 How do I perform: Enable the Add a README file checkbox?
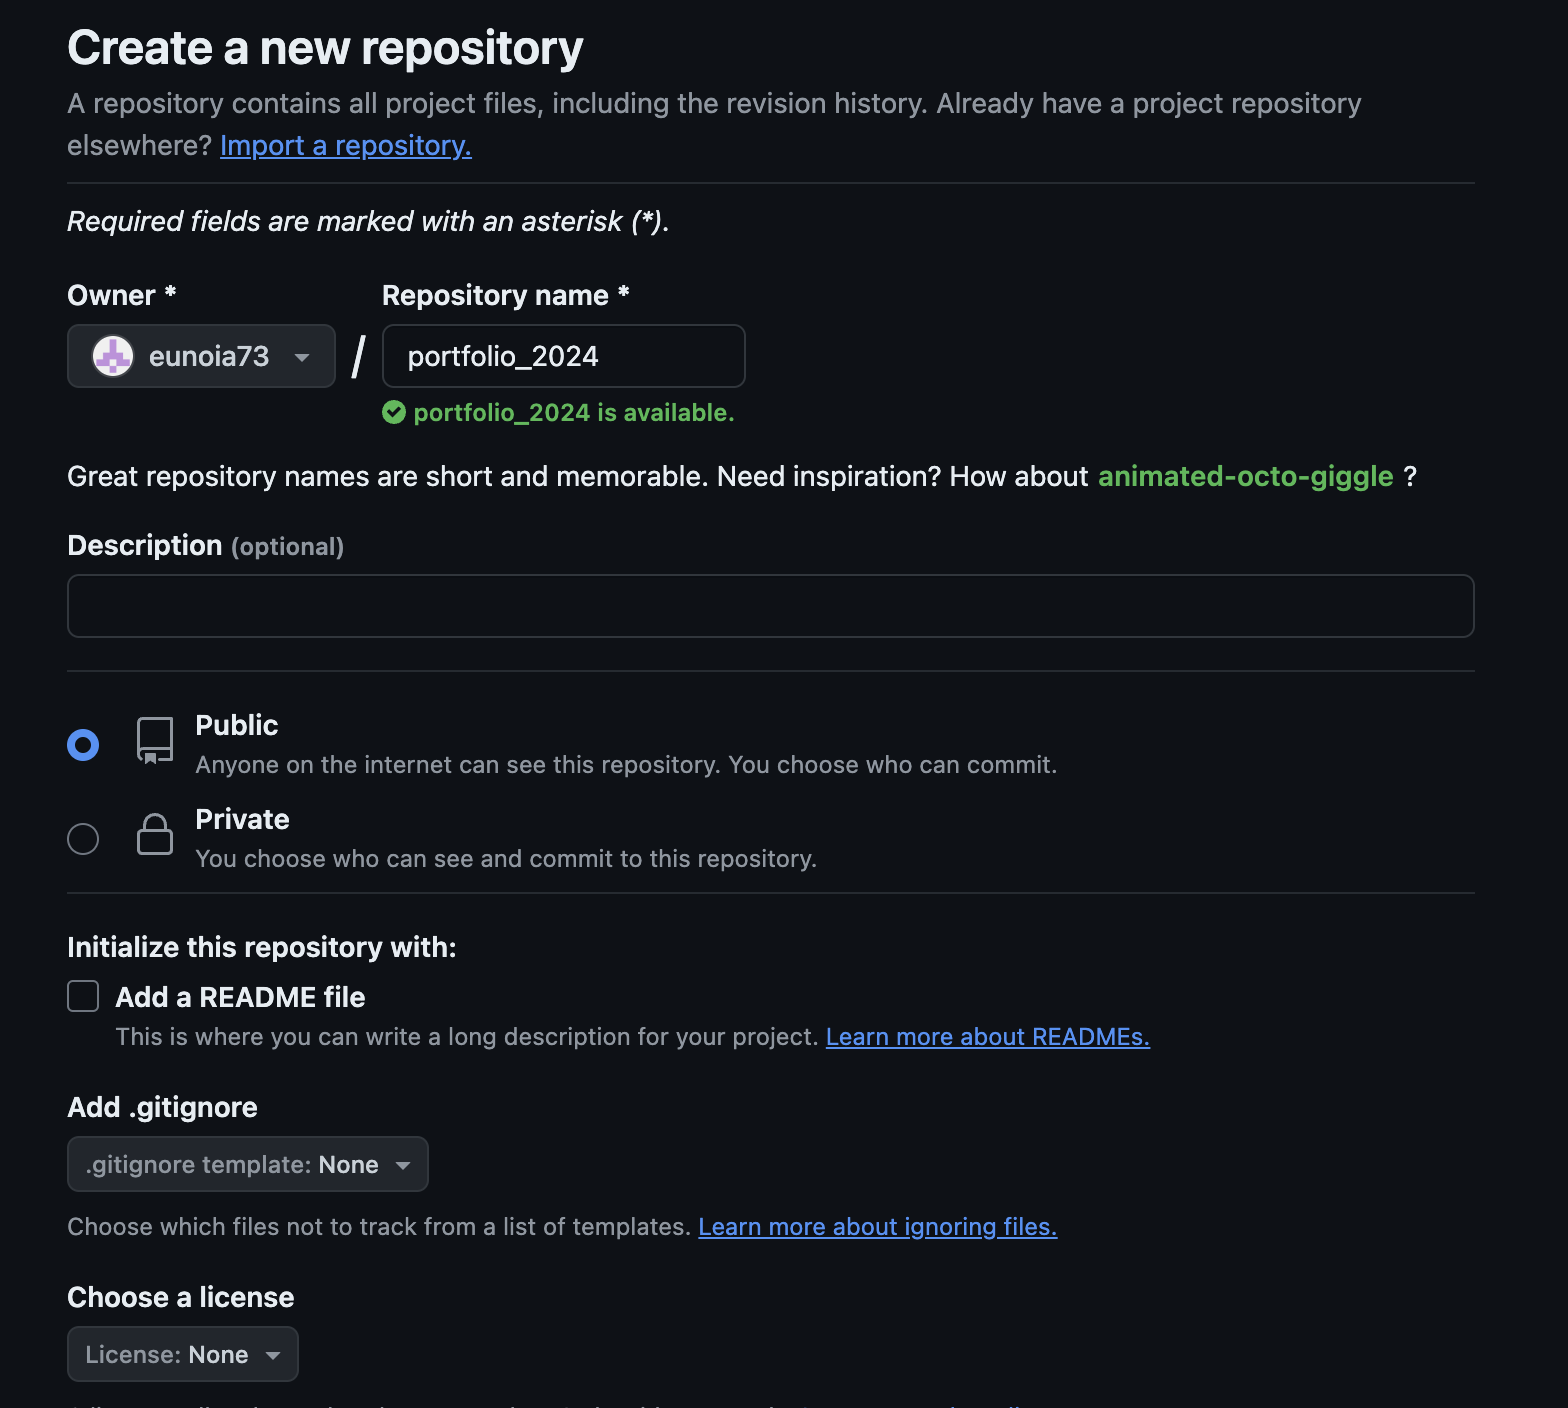83,996
